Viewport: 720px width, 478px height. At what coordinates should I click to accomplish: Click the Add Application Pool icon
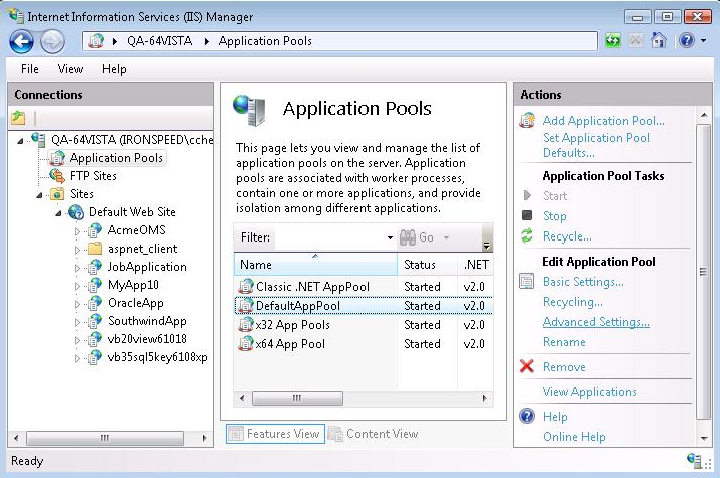527,121
